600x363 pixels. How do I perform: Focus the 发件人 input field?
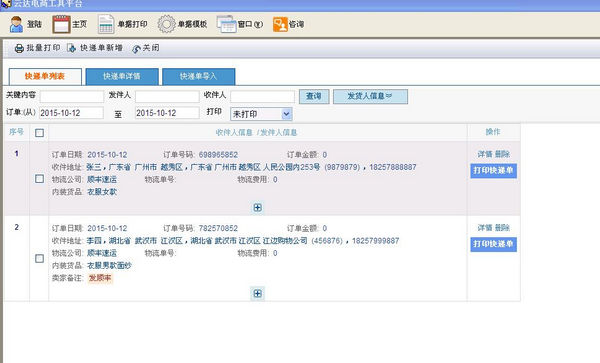point(167,96)
